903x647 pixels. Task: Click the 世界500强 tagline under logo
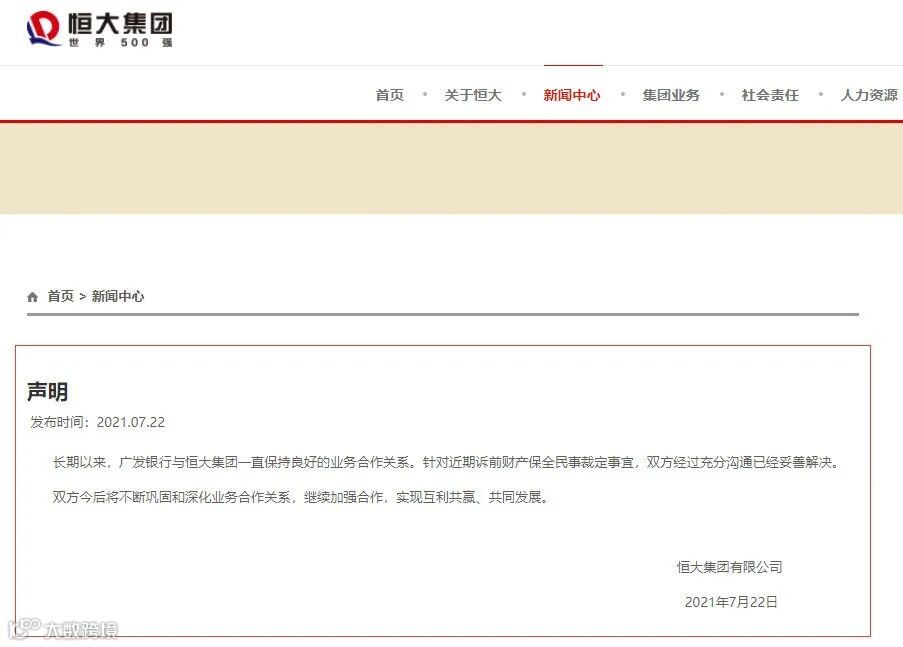coord(120,43)
